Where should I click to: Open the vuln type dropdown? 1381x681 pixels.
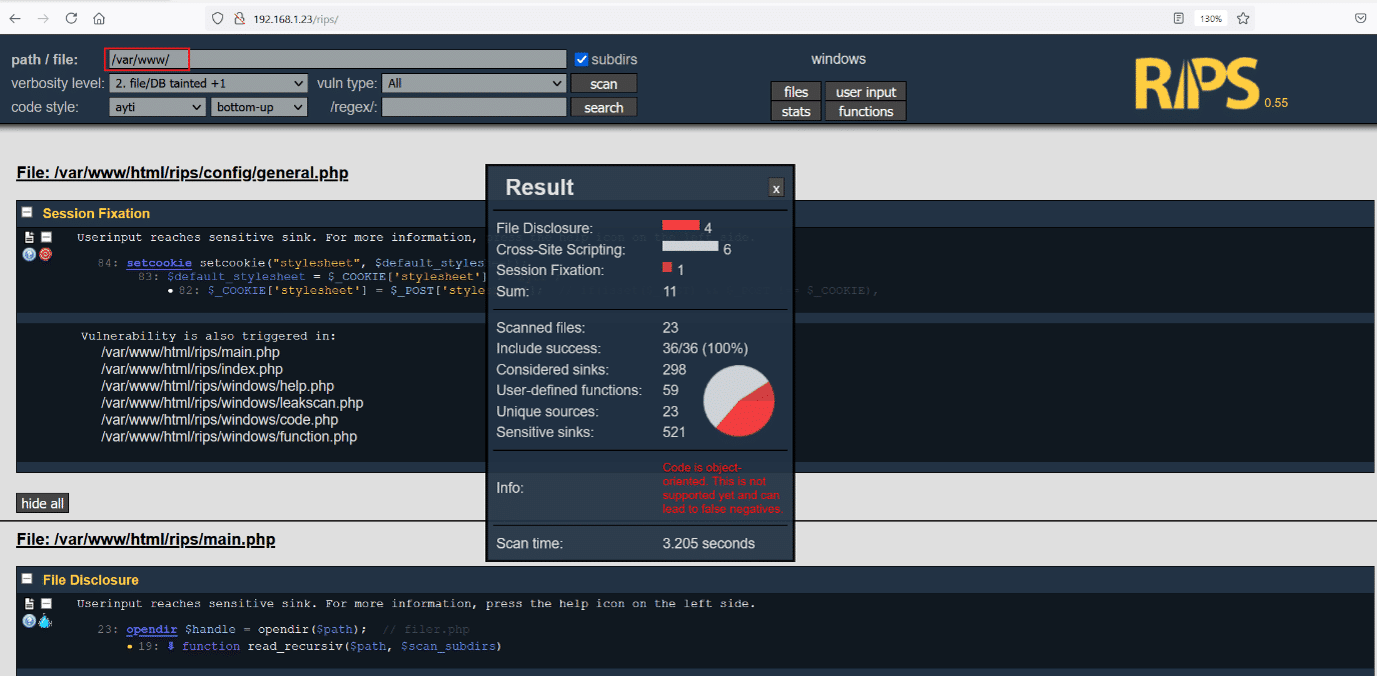click(474, 84)
